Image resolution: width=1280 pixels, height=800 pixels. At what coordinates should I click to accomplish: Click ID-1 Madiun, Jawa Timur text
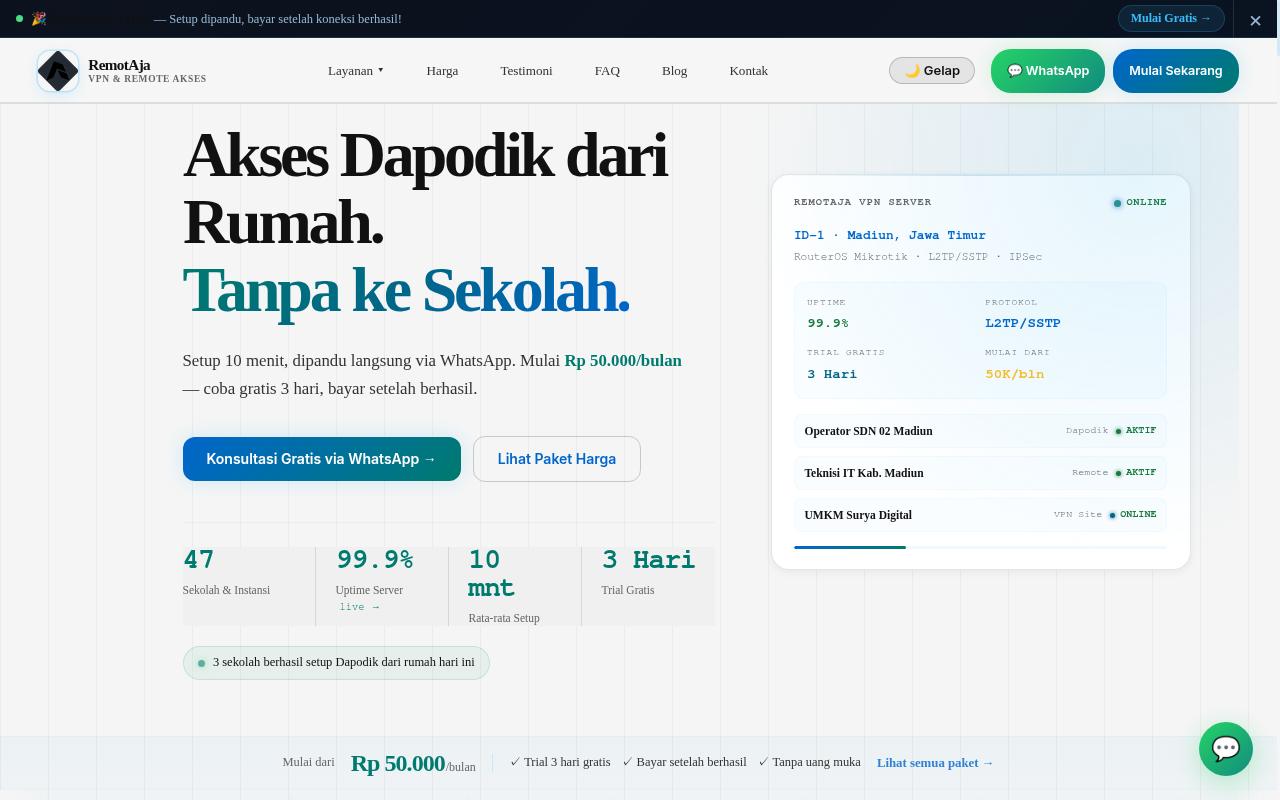(x=890, y=235)
